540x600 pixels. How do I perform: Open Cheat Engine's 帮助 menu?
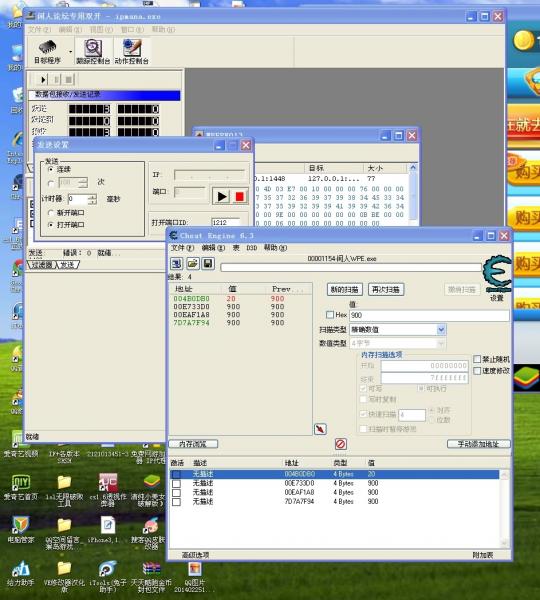[x=275, y=248]
